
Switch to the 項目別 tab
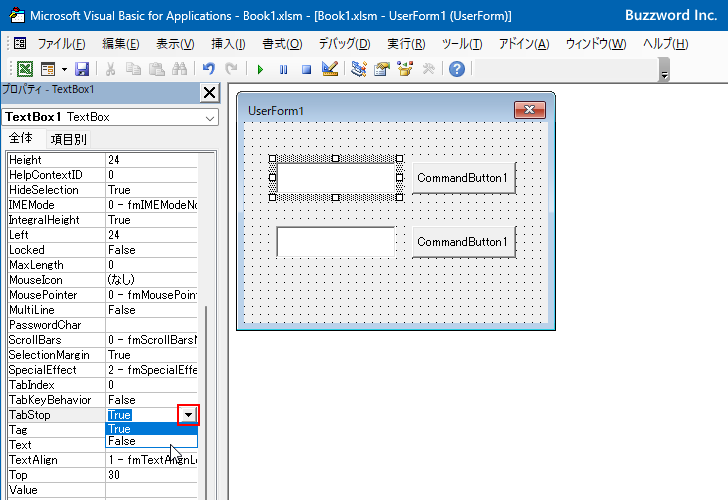[68, 139]
